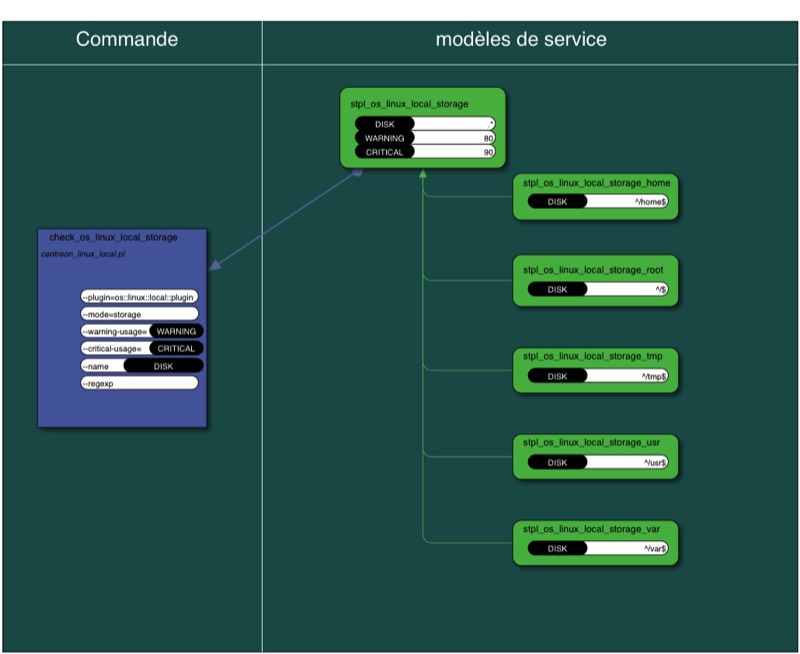
Task: Click the --regexp argument field
Action: (139, 383)
